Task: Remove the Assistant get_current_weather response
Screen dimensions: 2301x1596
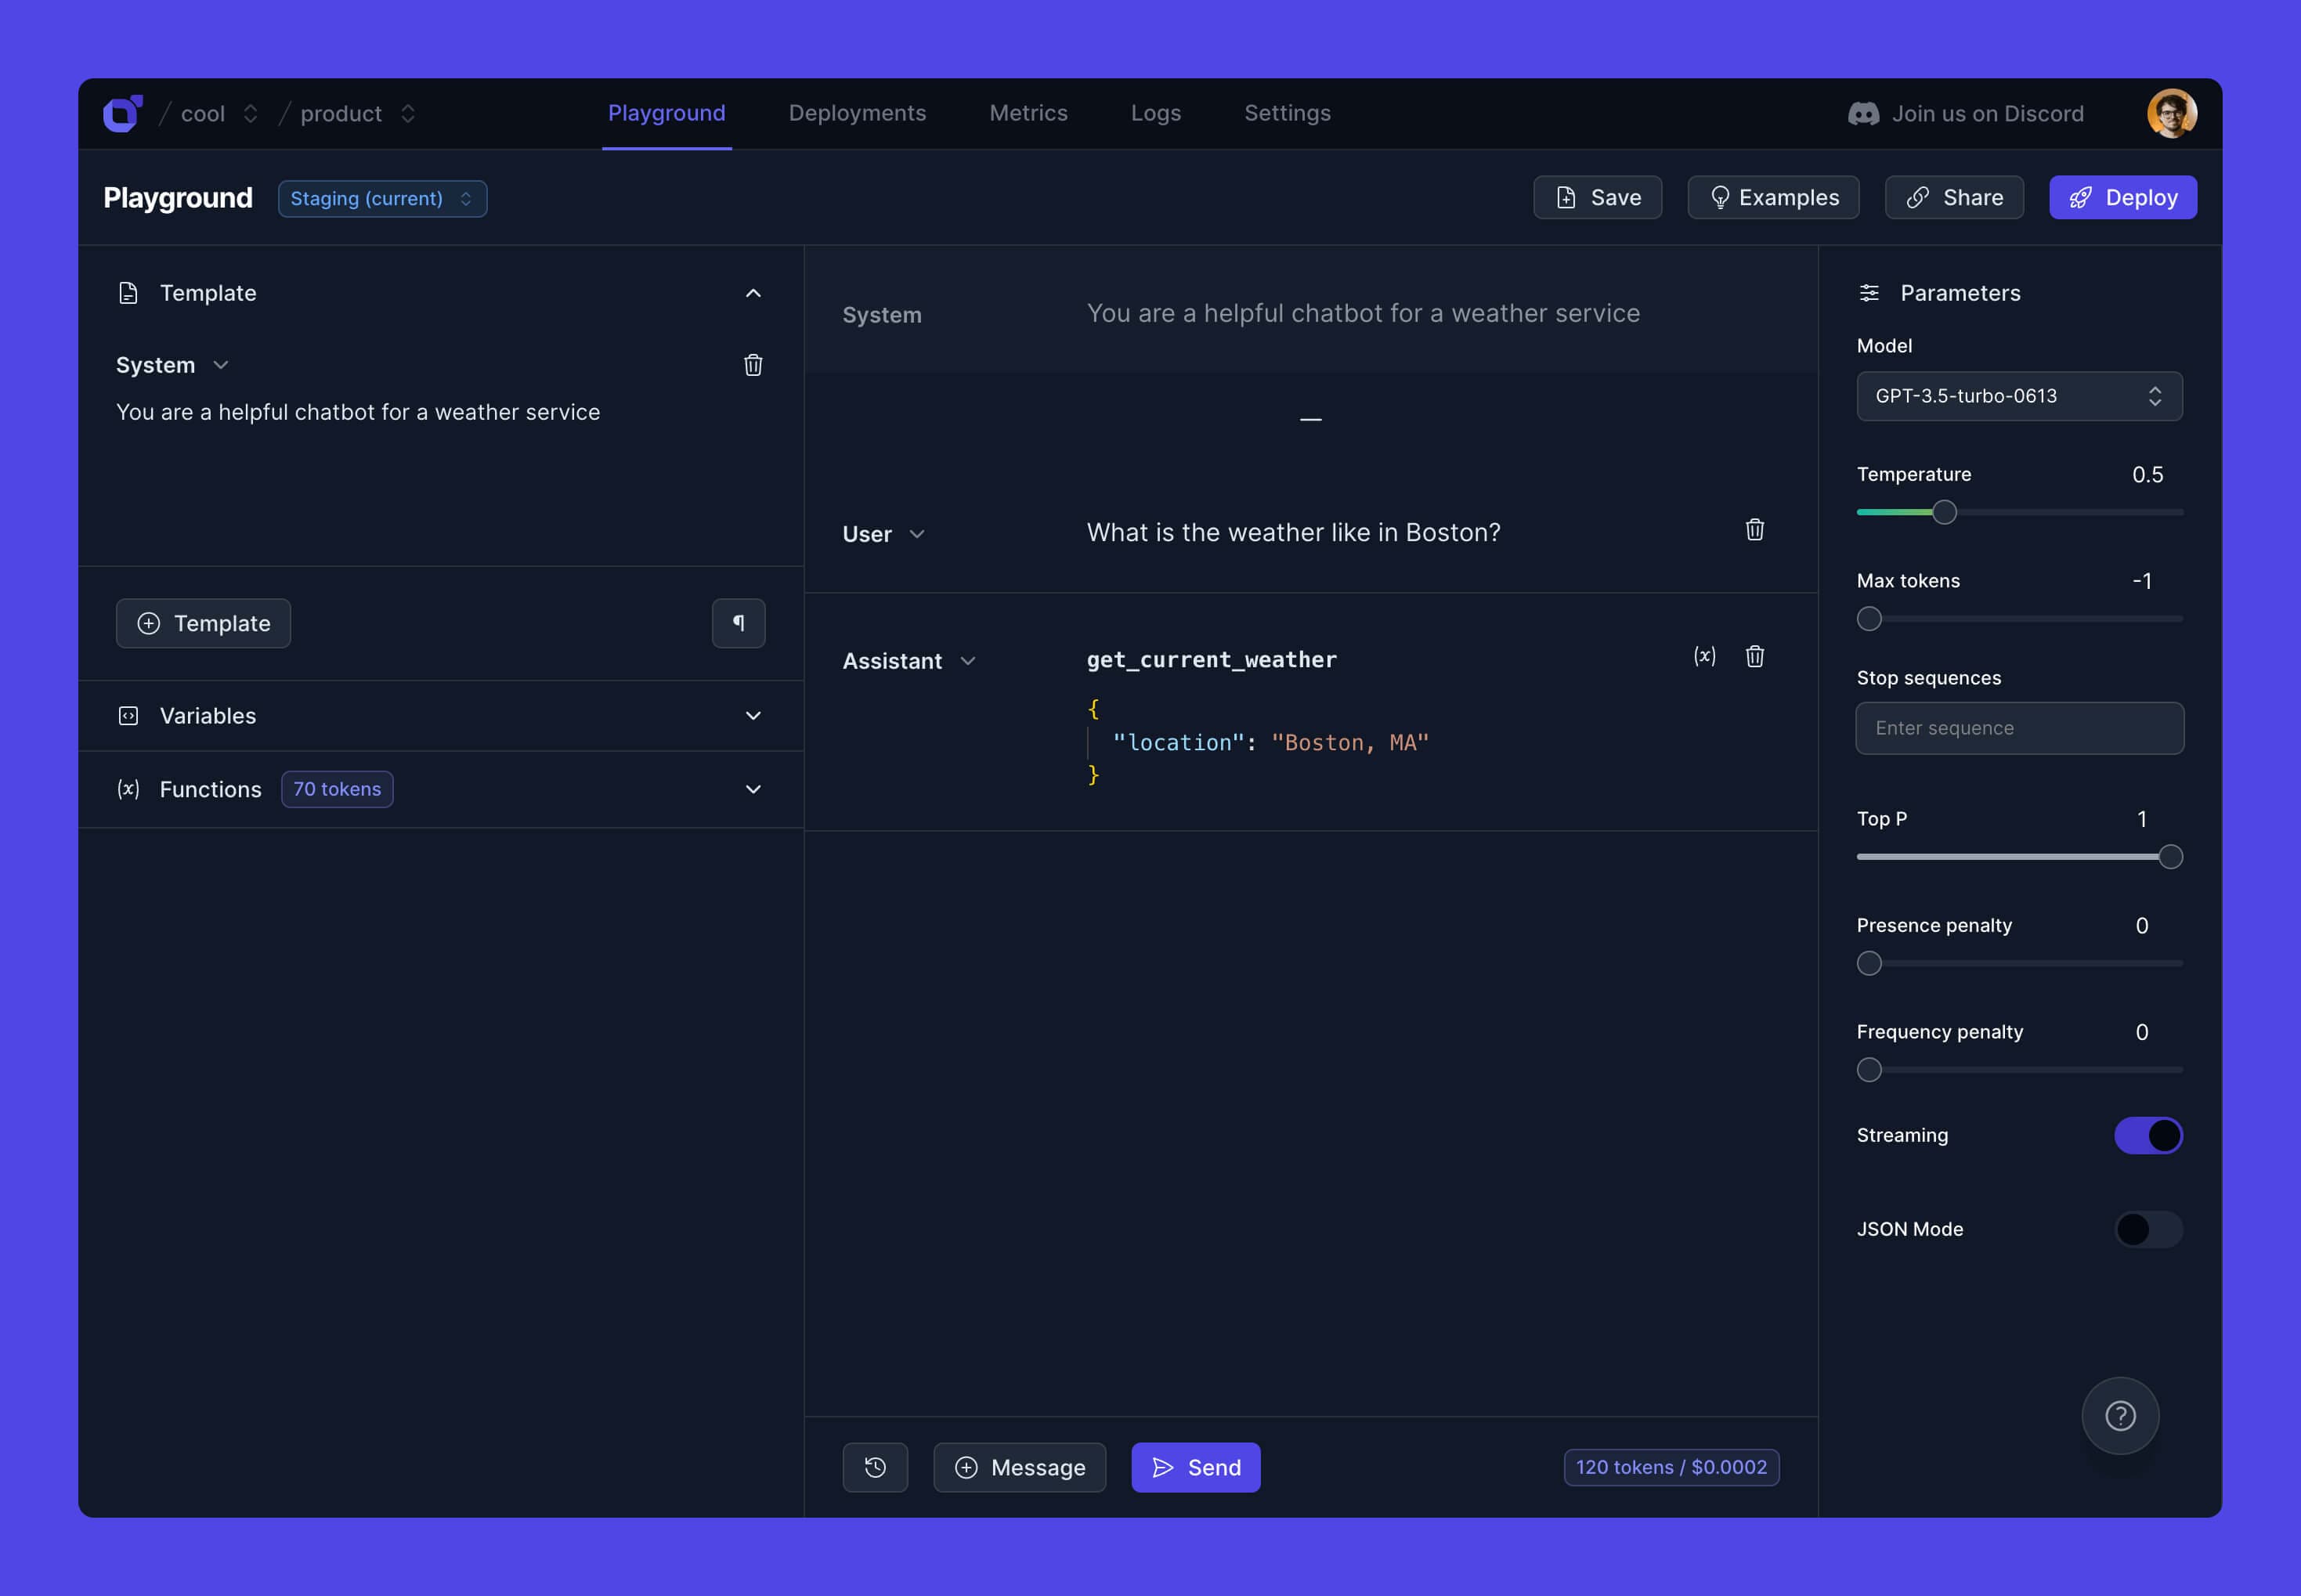Action: point(1755,657)
